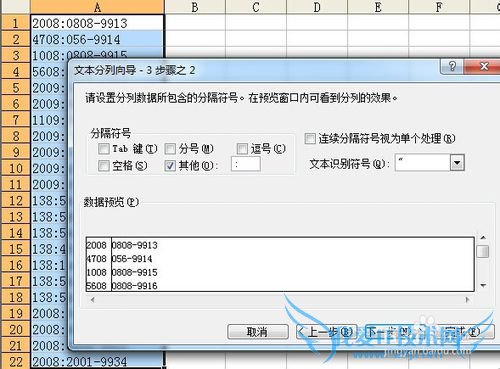
Task: Select row 2 header
Action: pos(15,39)
